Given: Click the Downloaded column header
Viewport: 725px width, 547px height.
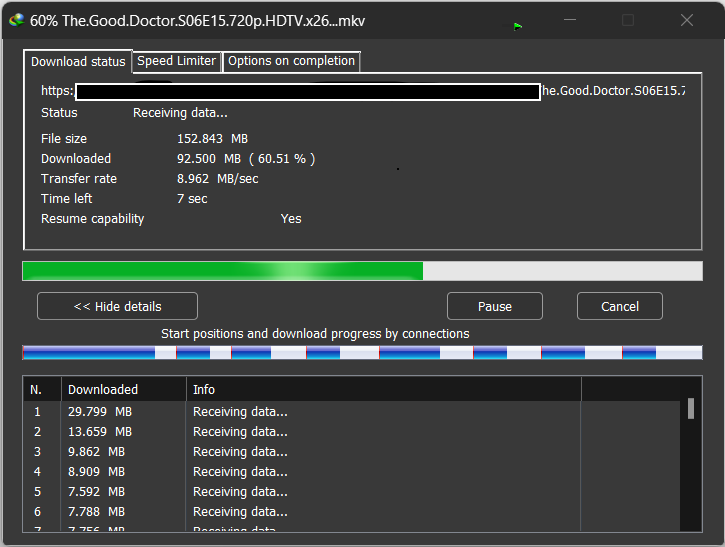Looking at the screenshot, I should pos(123,389).
